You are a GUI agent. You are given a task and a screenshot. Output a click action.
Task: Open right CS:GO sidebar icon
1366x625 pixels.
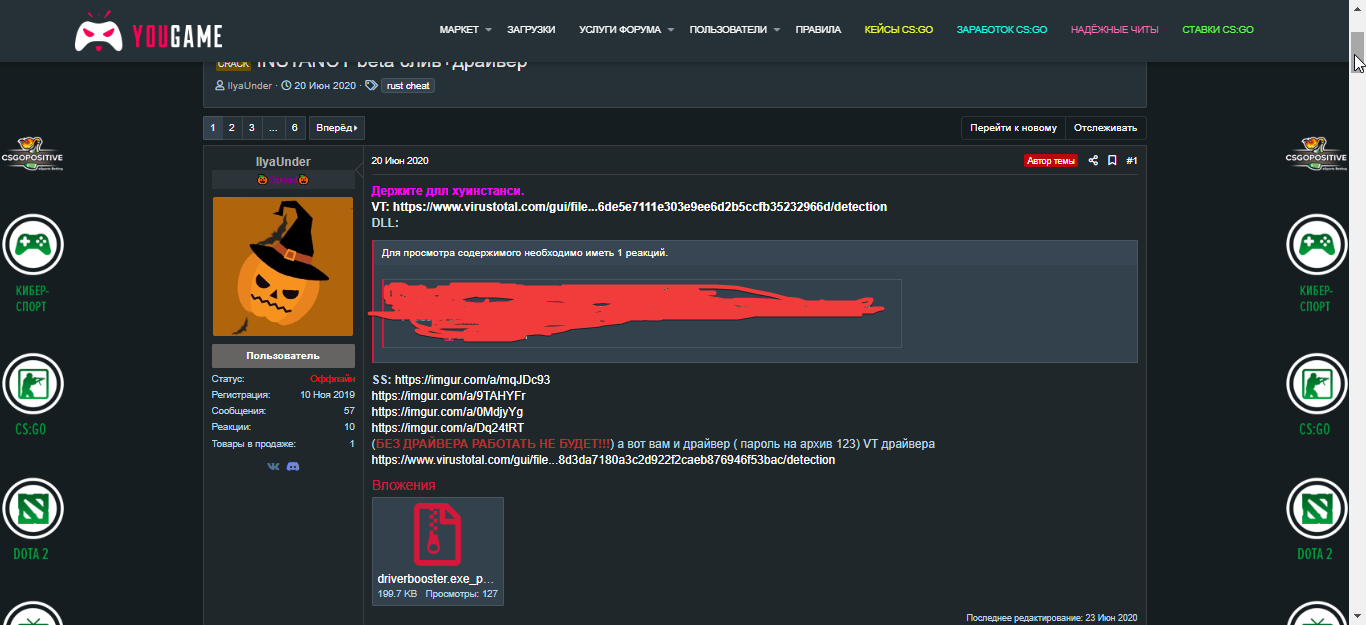coord(1316,384)
